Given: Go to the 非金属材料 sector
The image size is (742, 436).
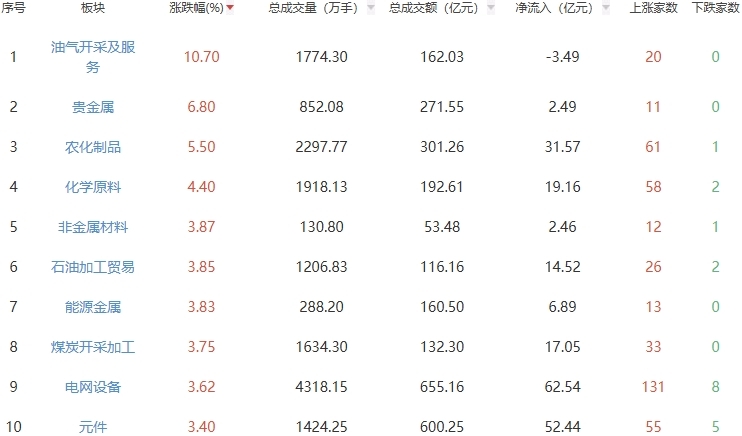Looking at the screenshot, I should (x=93, y=227).
